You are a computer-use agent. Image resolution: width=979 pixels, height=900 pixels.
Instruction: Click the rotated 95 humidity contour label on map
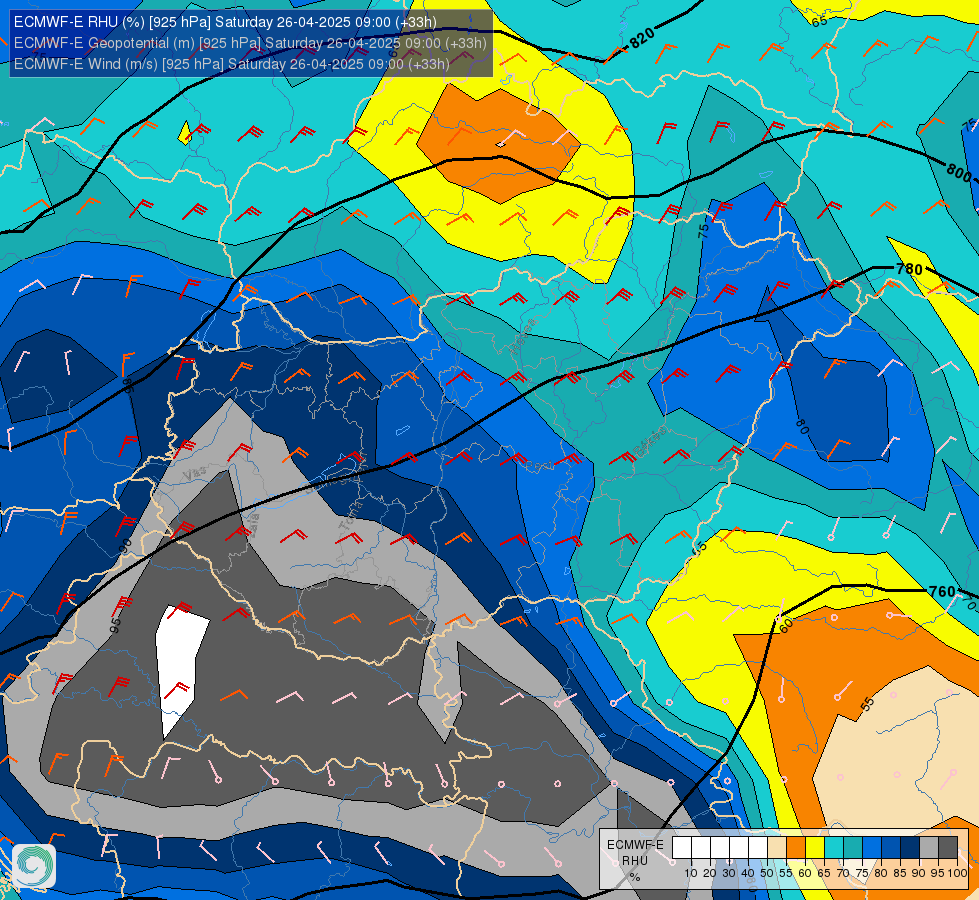(x=116, y=626)
